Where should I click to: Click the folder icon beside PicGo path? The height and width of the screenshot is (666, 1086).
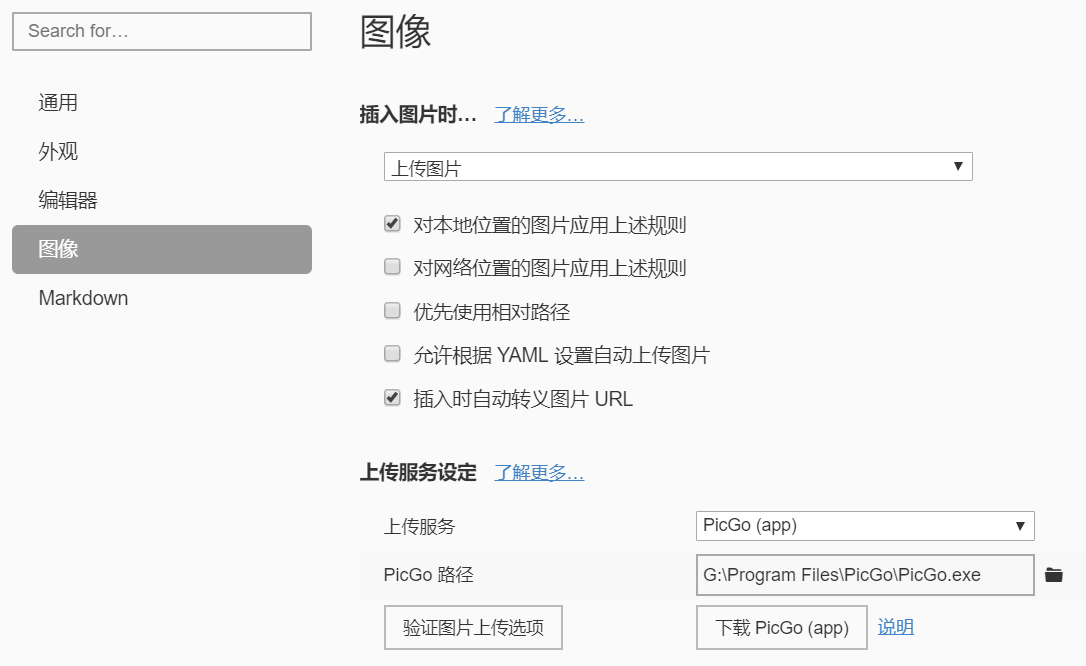[1053, 575]
